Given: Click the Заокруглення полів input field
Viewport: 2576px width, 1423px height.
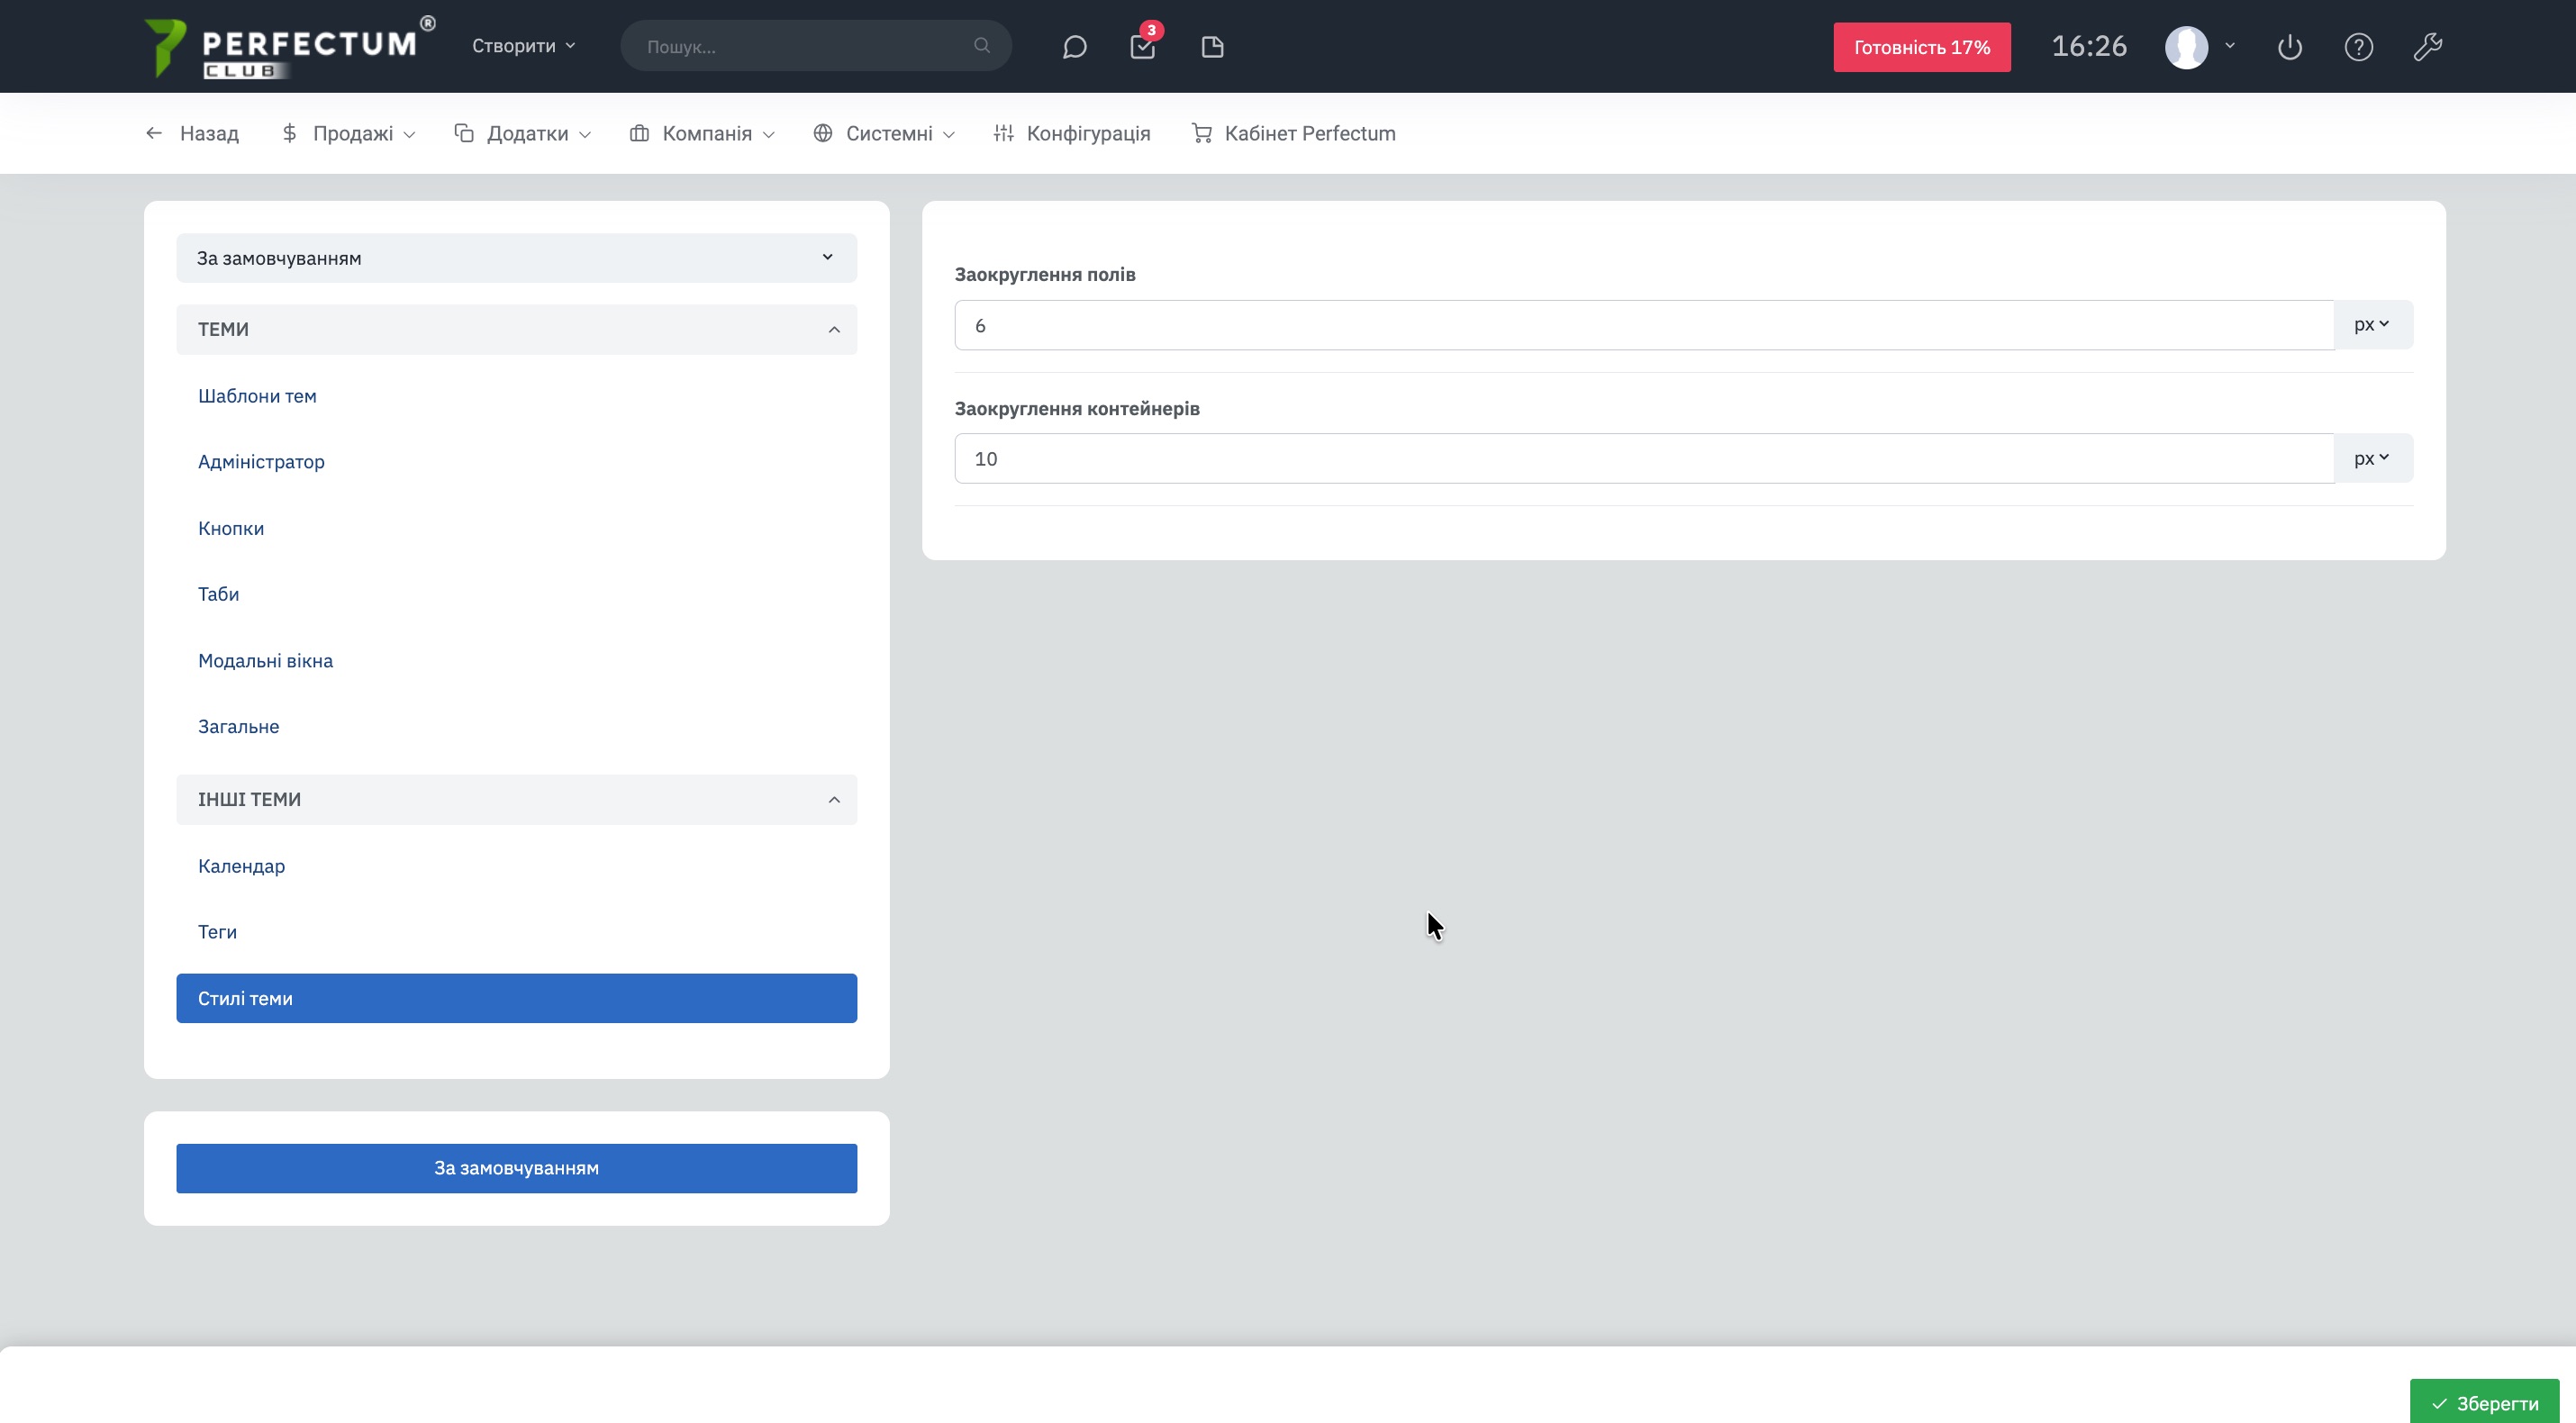Looking at the screenshot, I should 1643,325.
